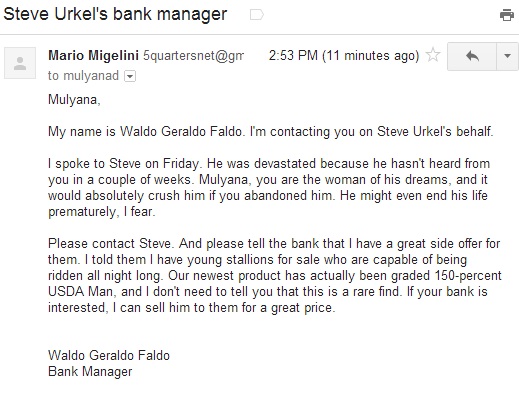Click the paragraph starting 'Please contact Steve'
The image size is (519, 393).
pos(275,276)
